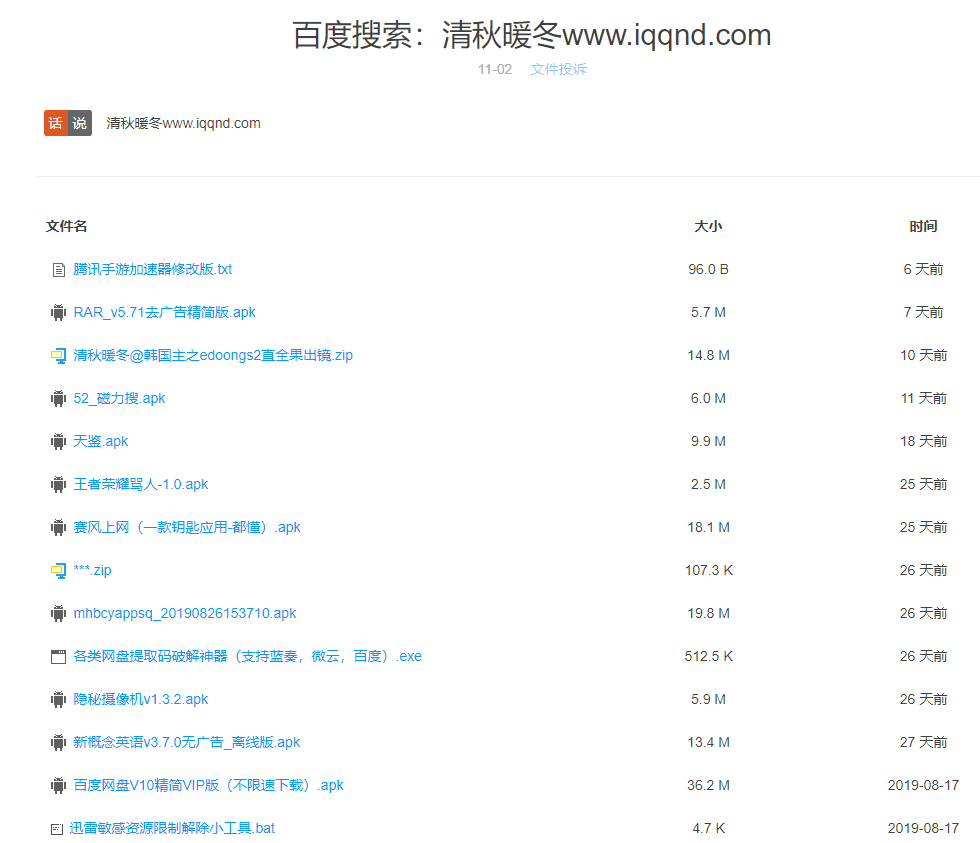This screenshot has height=843, width=980.
Task: Open 赛风上网（一款钥匙应用-都懂）.apk
Action: pyautogui.click(x=187, y=527)
